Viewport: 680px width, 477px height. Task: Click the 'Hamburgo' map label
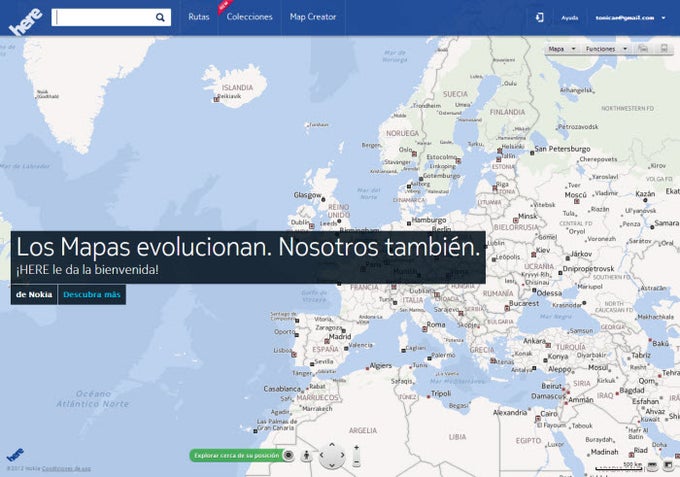pos(429,220)
